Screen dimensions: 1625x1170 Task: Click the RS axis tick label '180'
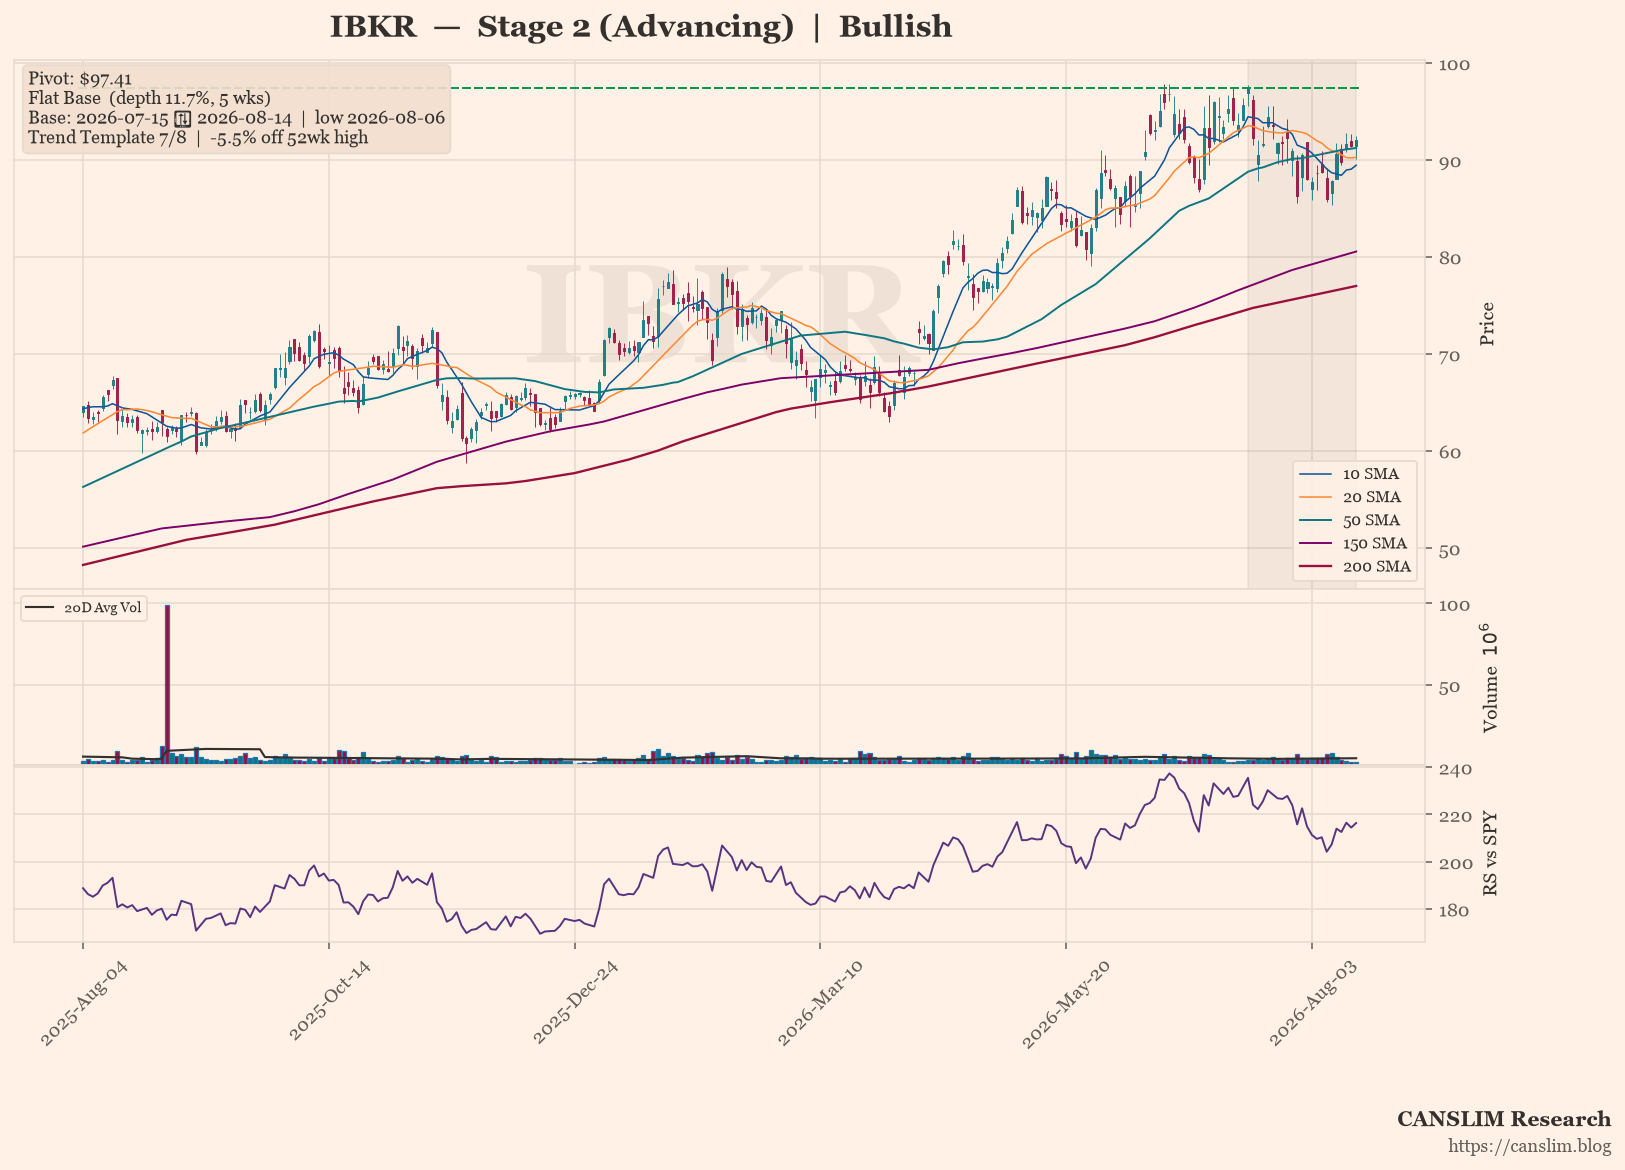click(1454, 911)
